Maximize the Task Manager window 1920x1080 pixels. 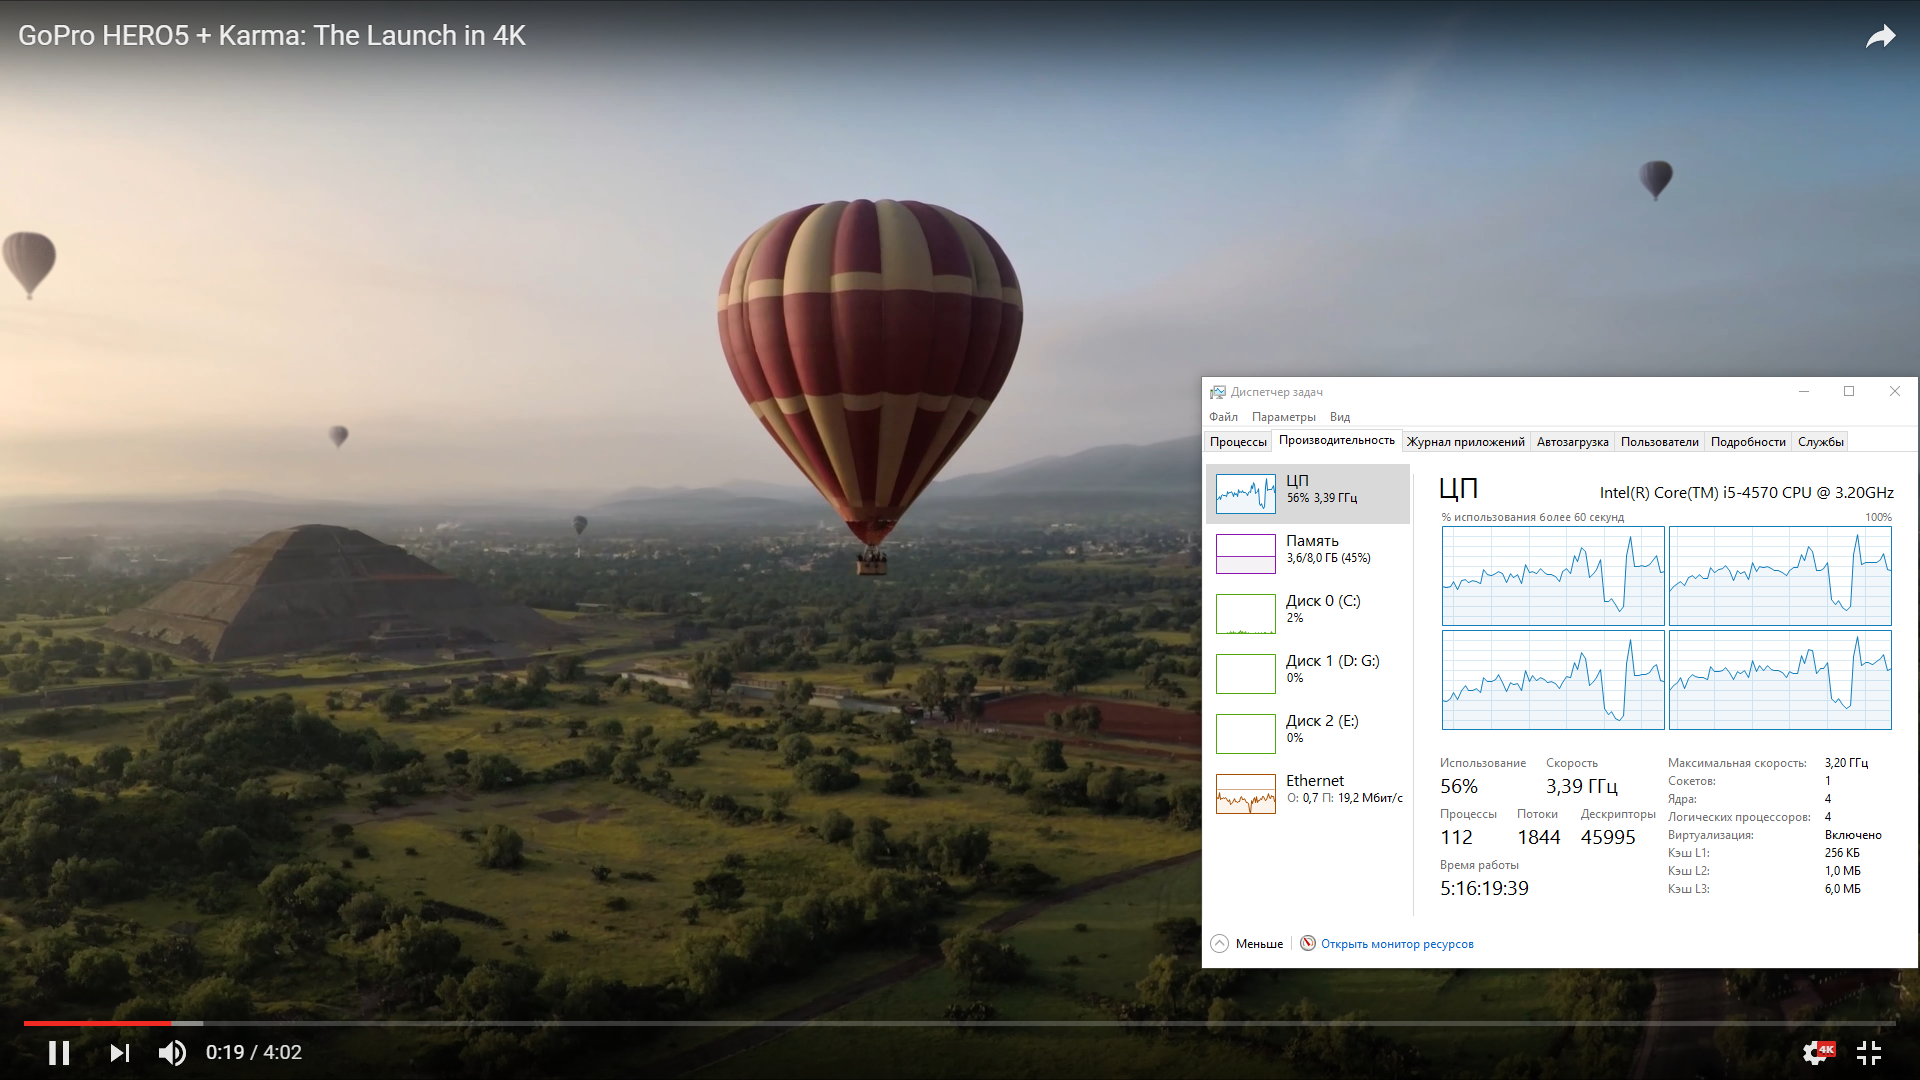point(1849,391)
